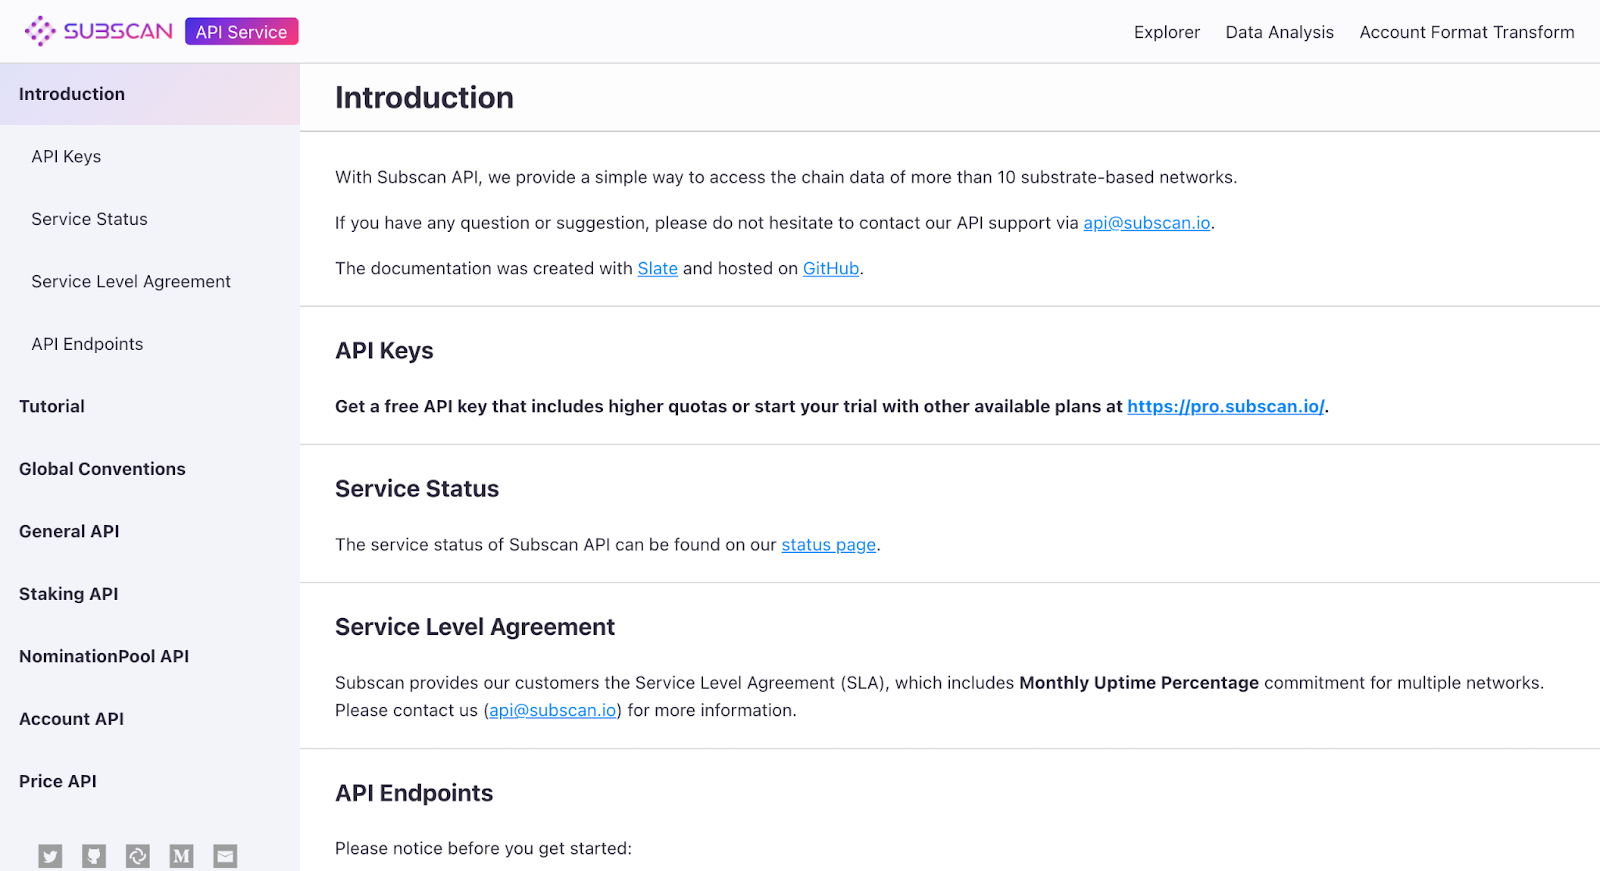
Task: Select Introduction in the sidebar
Action: click(150, 94)
